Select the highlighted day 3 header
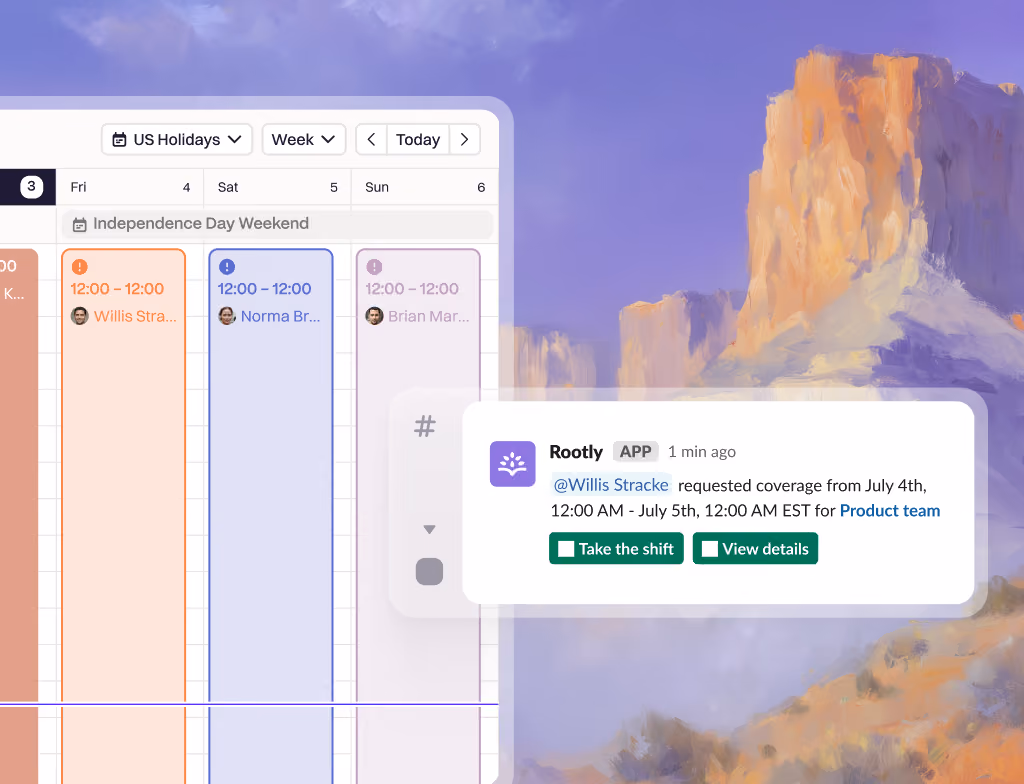 pyautogui.click(x=27, y=188)
